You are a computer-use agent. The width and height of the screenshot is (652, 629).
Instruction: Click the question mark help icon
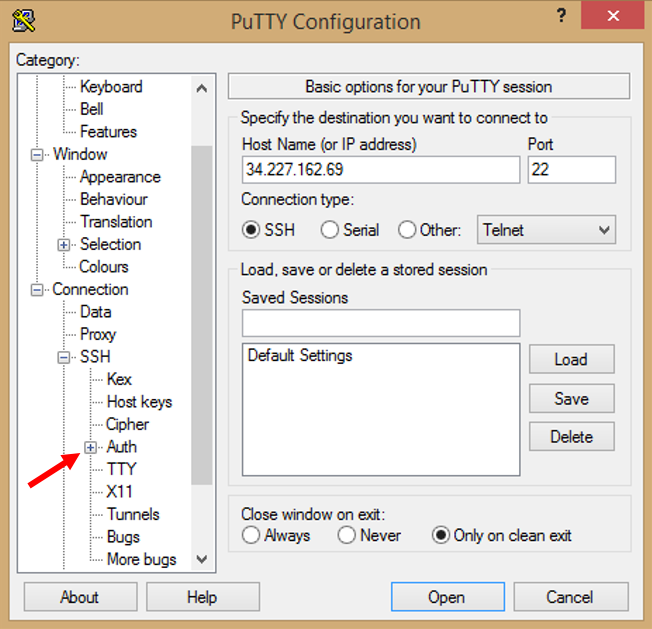tap(556, 18)
